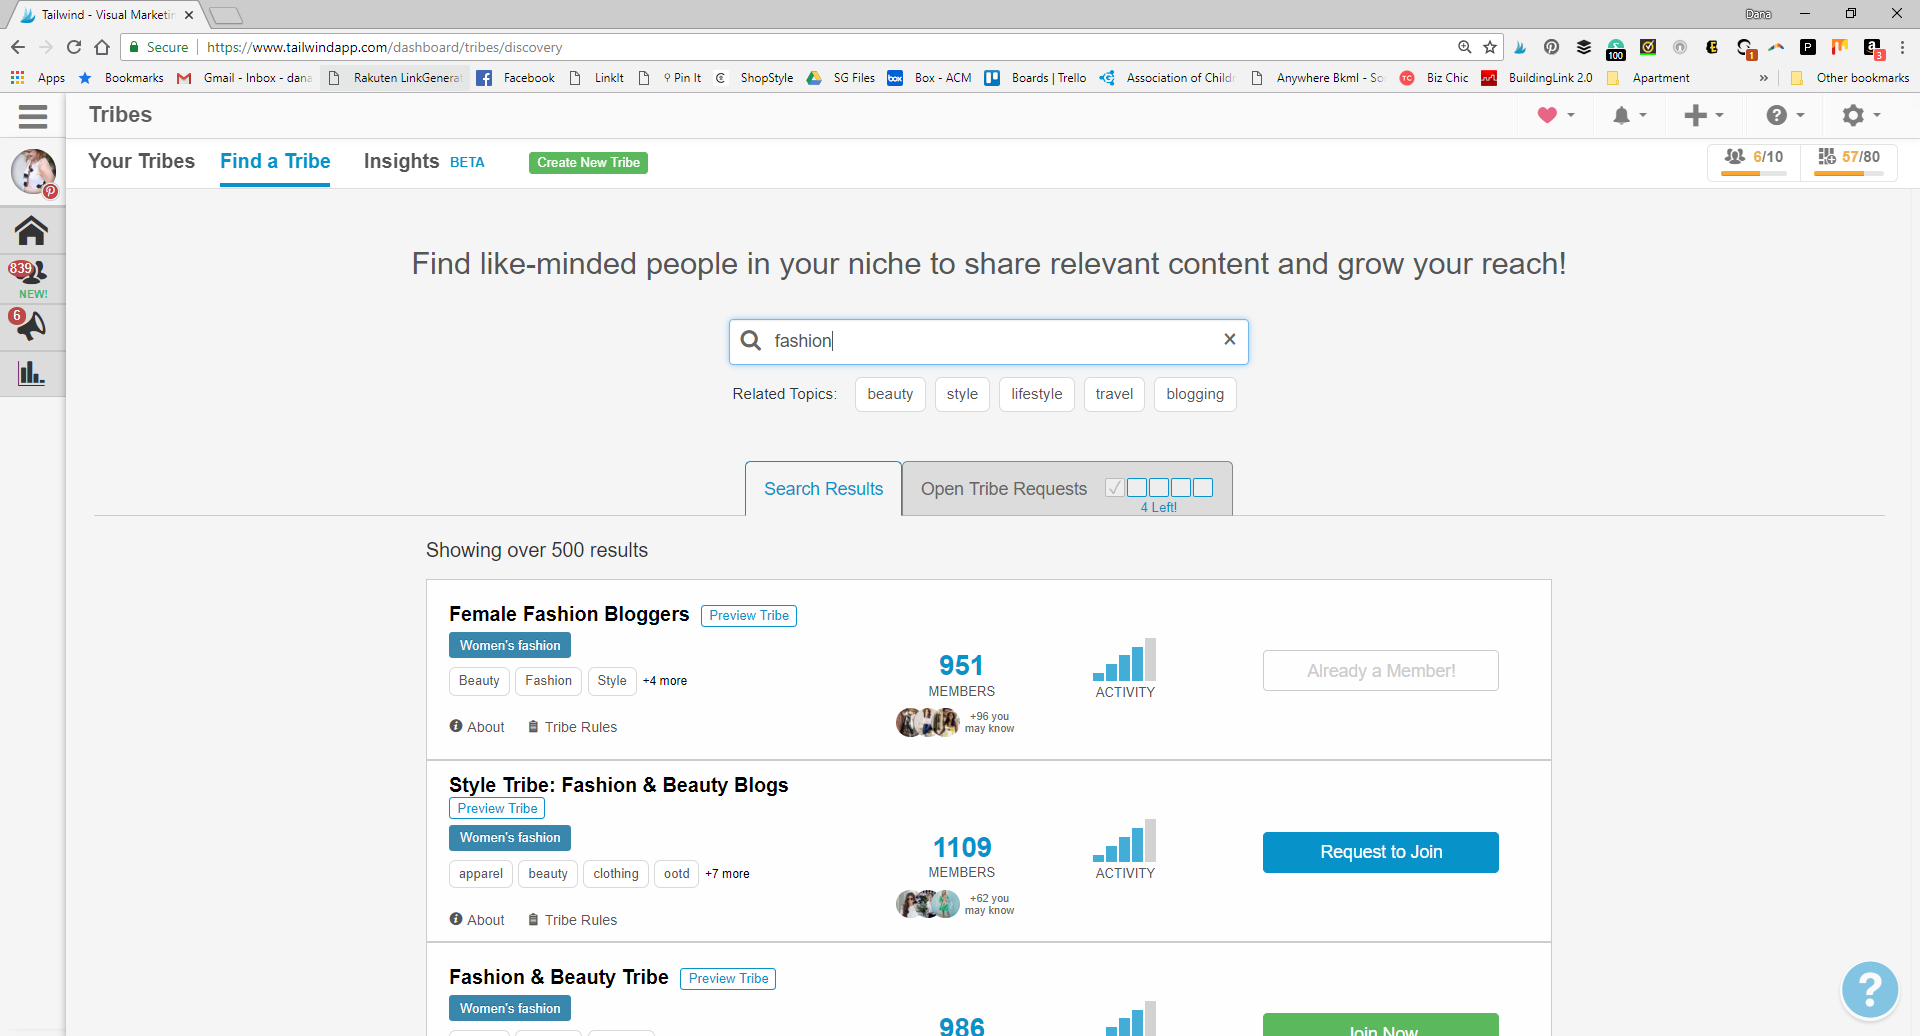Image resolution: width=1920 pixels, height=1036 pixels.
Task: Bookmark this page with the star icon
Action: [1490, 47]
